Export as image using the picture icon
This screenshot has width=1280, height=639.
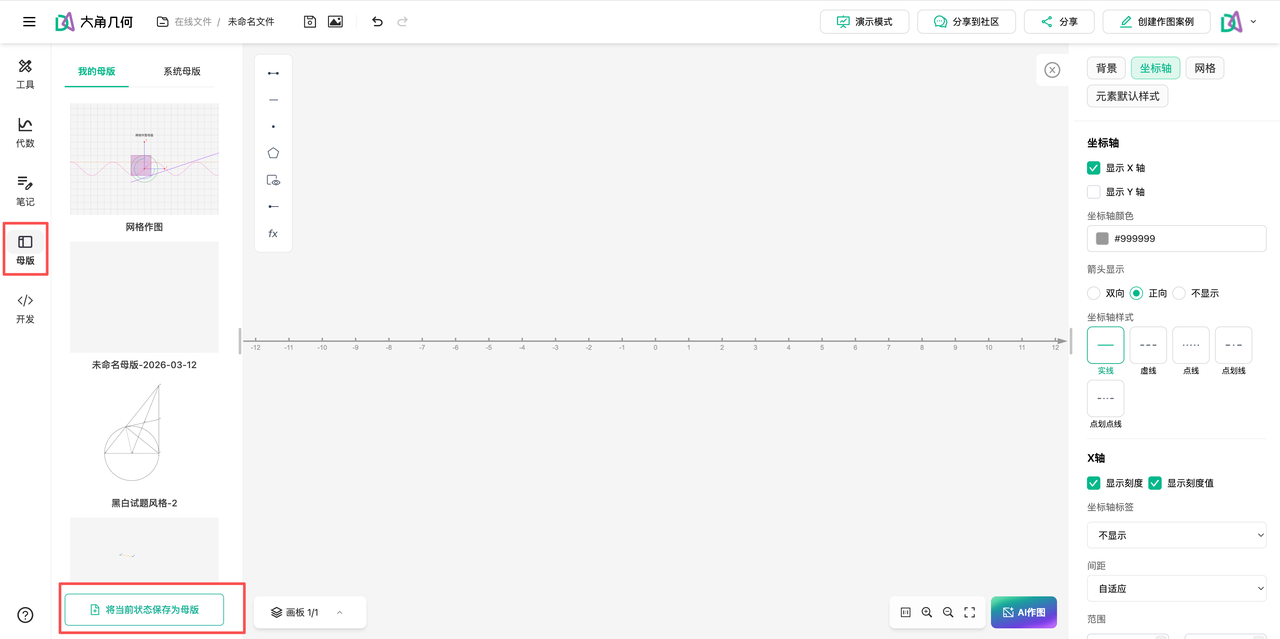click(335, 22)
